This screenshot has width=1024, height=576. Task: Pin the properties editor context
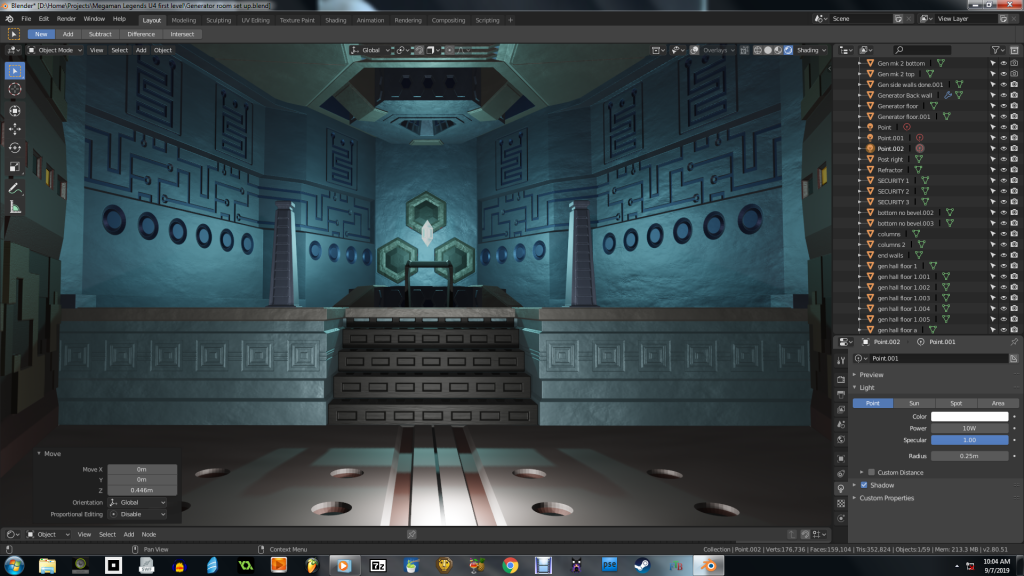tap(1014, 342)
